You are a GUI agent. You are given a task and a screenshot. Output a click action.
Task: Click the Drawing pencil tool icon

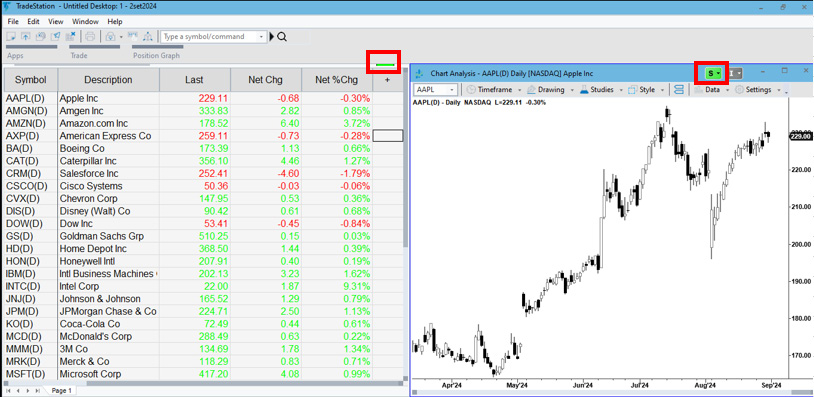531,90
